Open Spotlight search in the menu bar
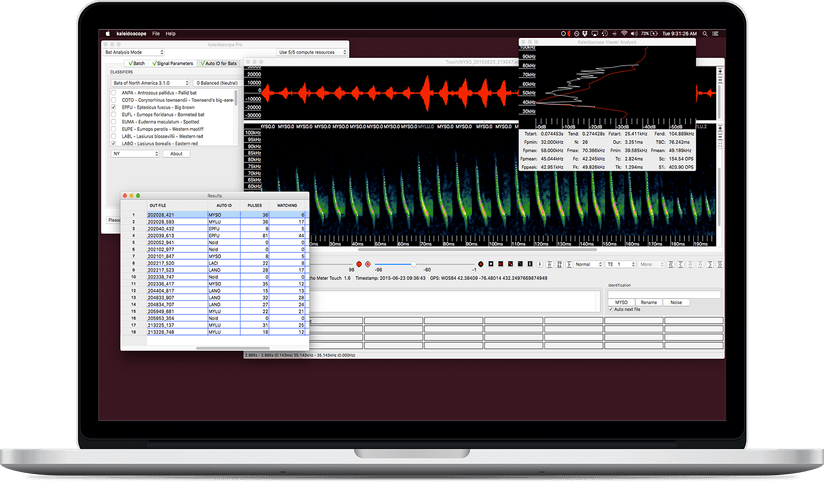 tap(705, 34)
